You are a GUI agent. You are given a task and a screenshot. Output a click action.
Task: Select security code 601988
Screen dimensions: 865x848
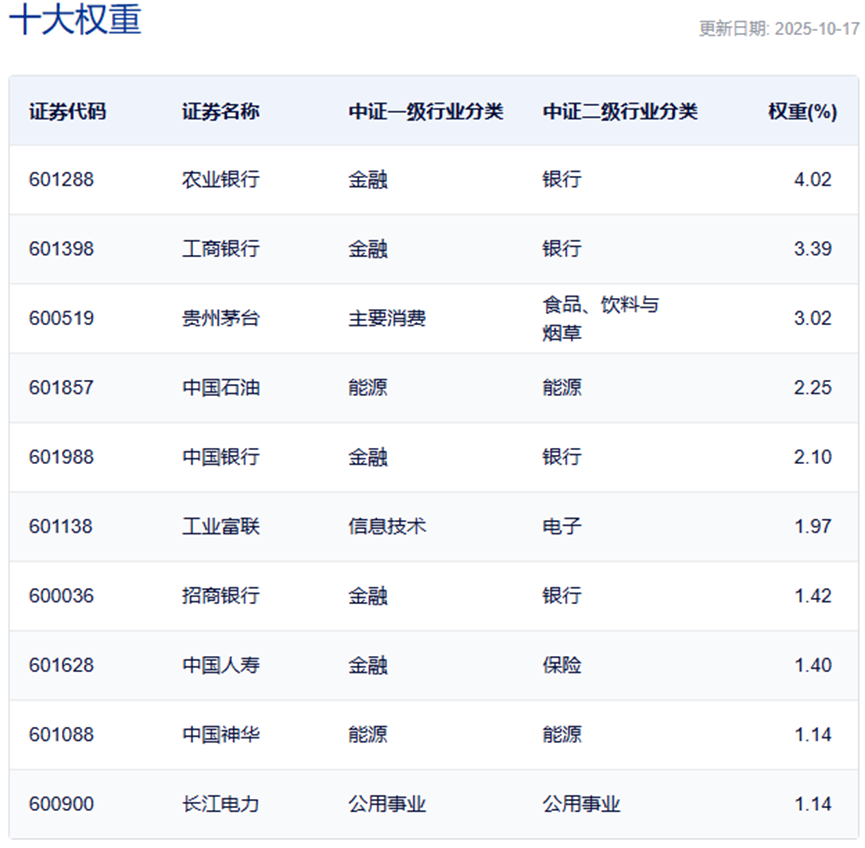click(x=61, y=457)
